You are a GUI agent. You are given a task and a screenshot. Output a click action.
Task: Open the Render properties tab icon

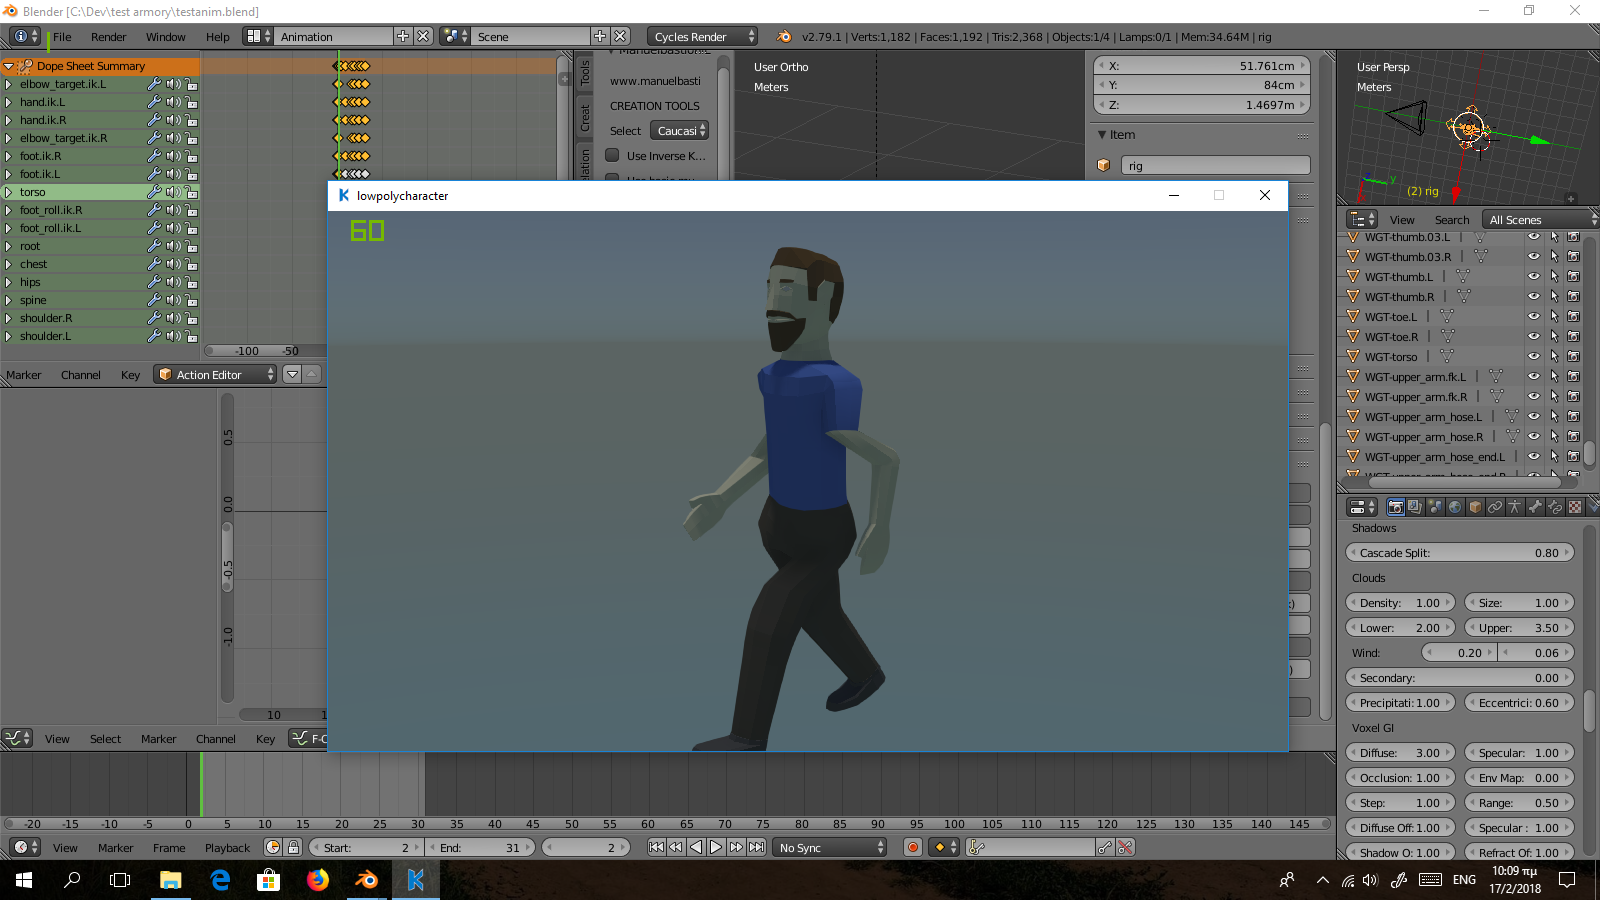pyautogui.click(x=1395, y=507)
